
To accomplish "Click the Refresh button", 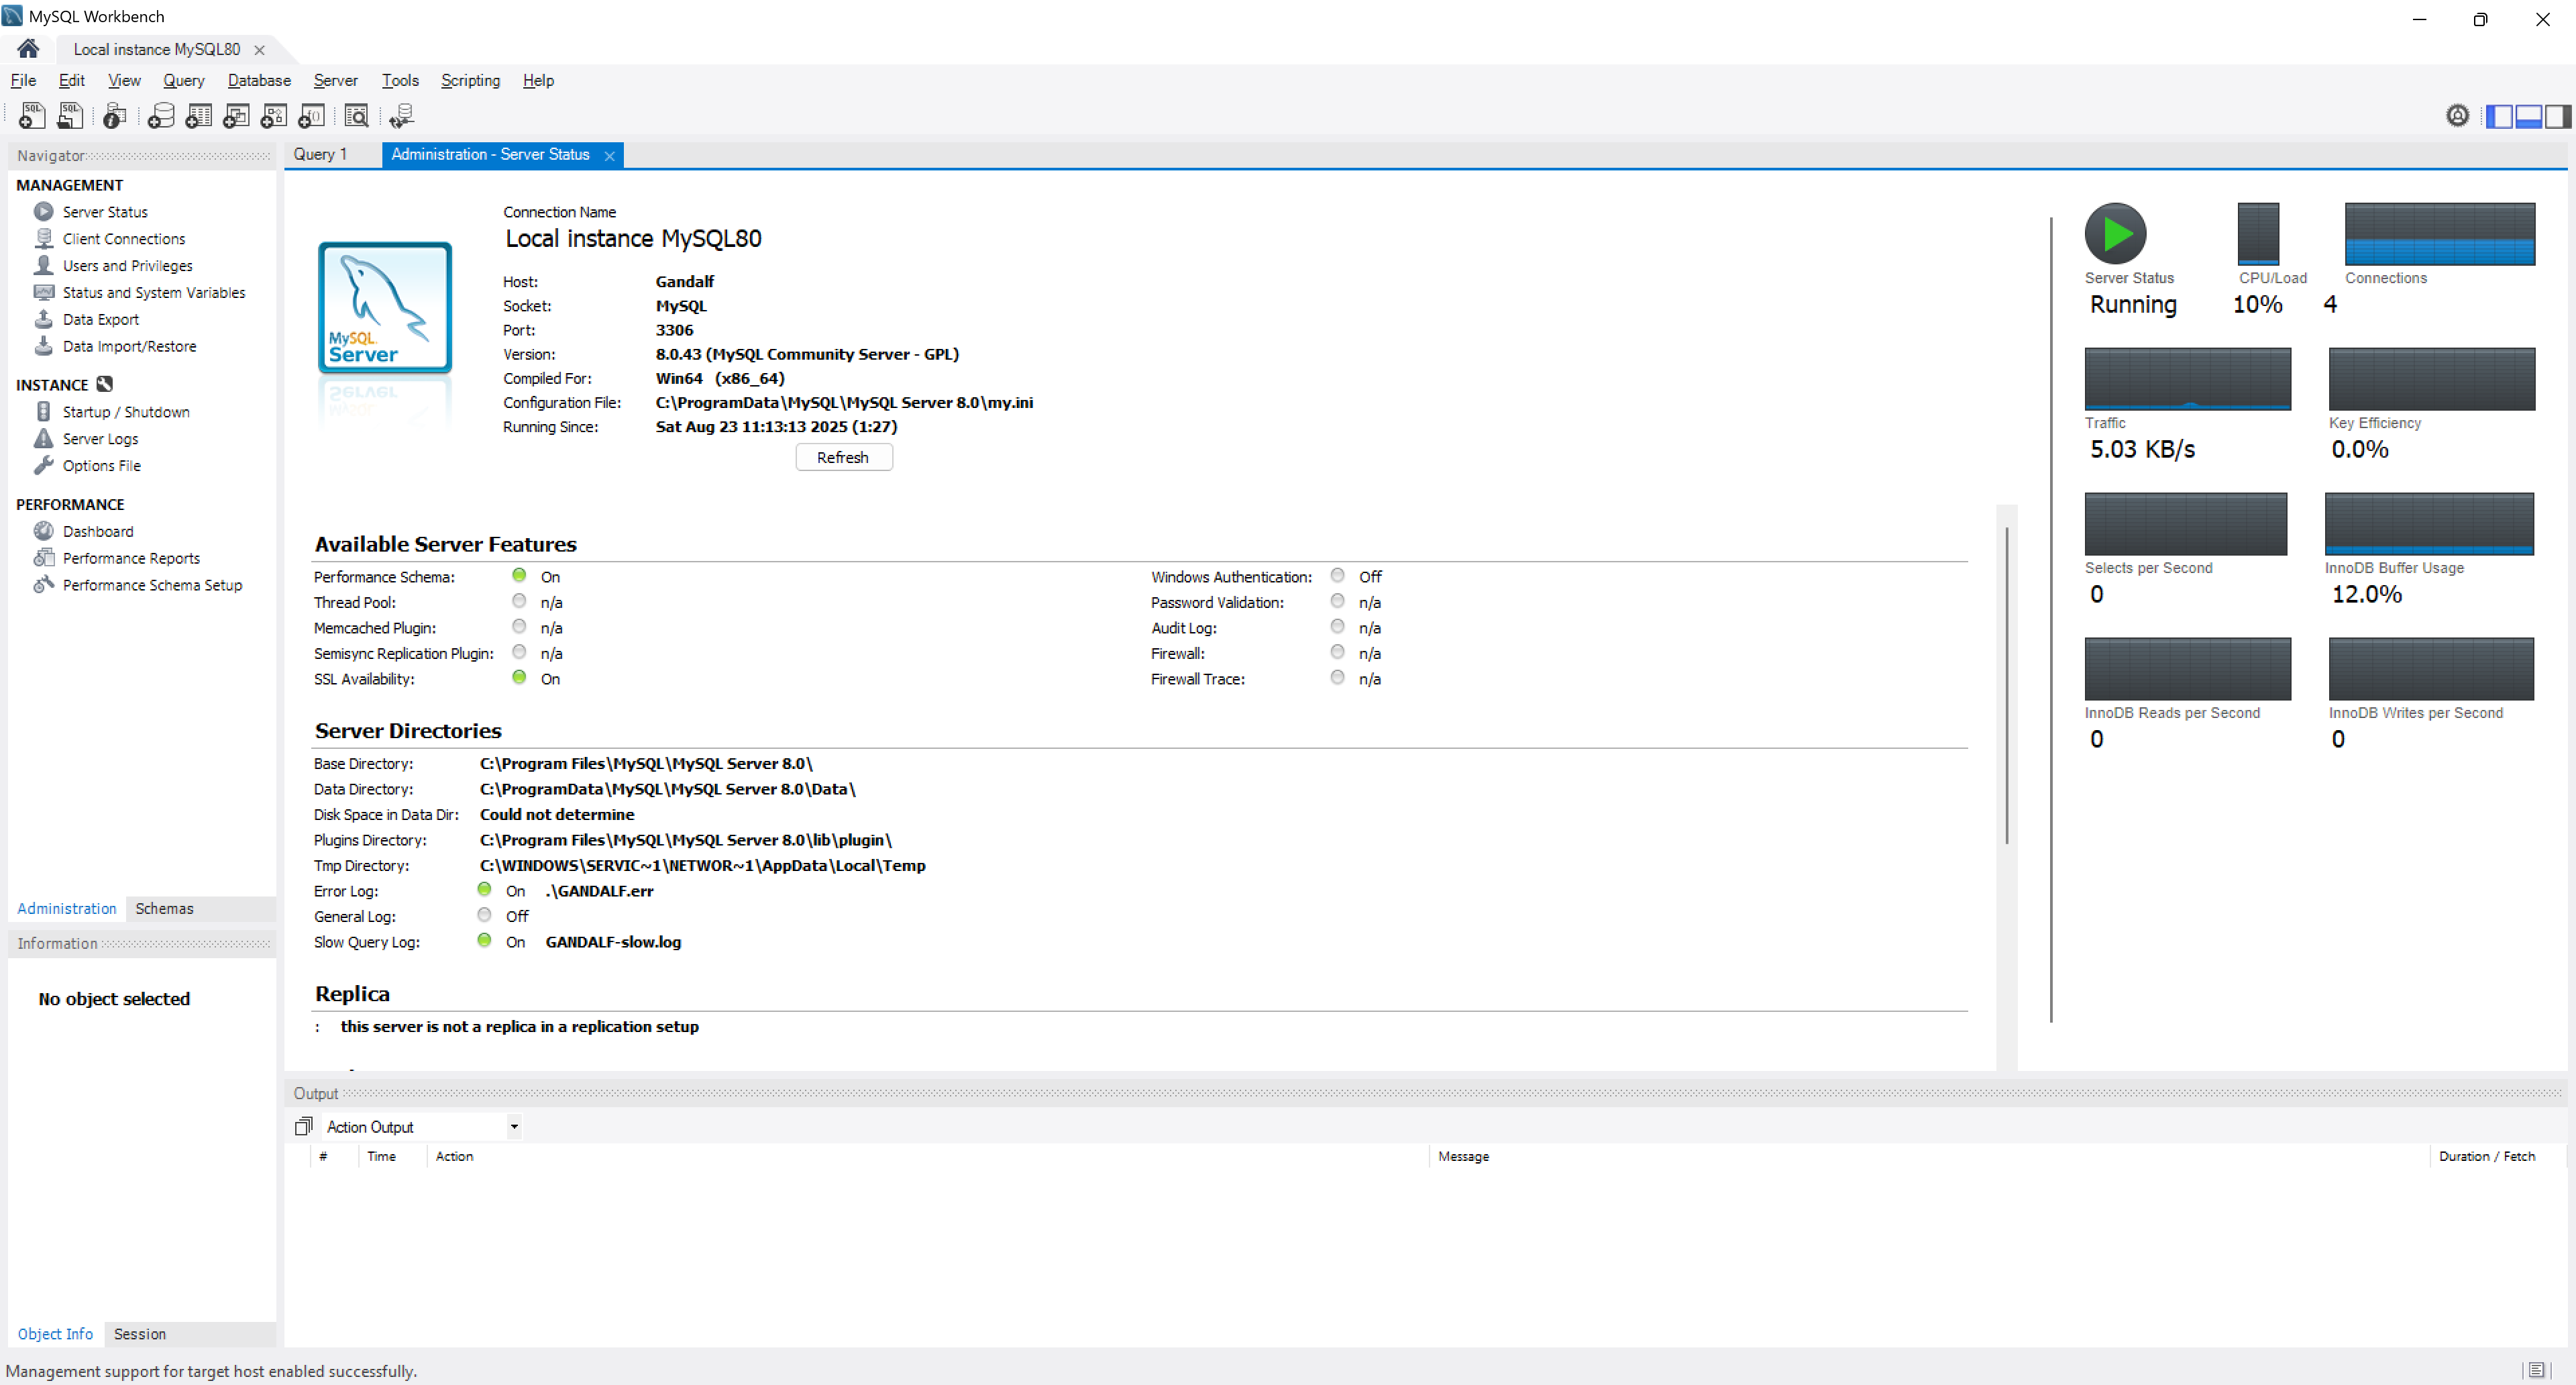I will pos(843,458).
